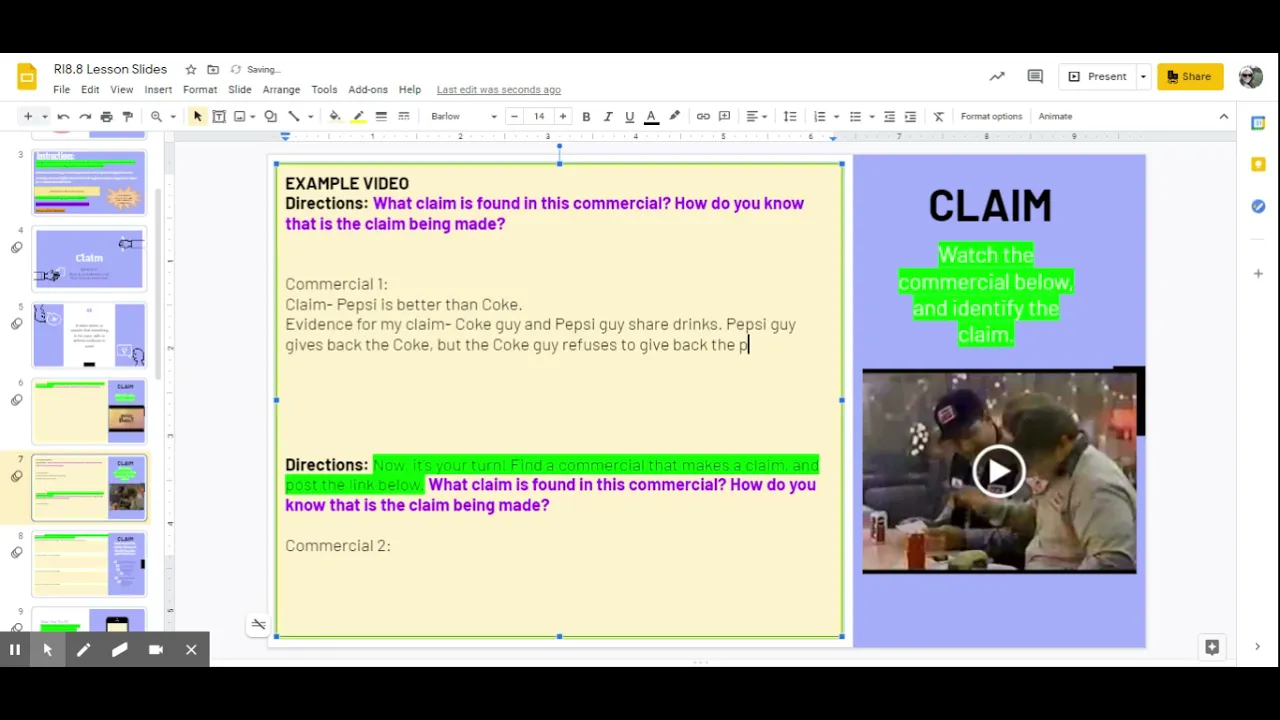The image size is (1280, 720).
Task: Expand bulleted list options arrow
Action: pyautogui.click(x=871, y=117)
